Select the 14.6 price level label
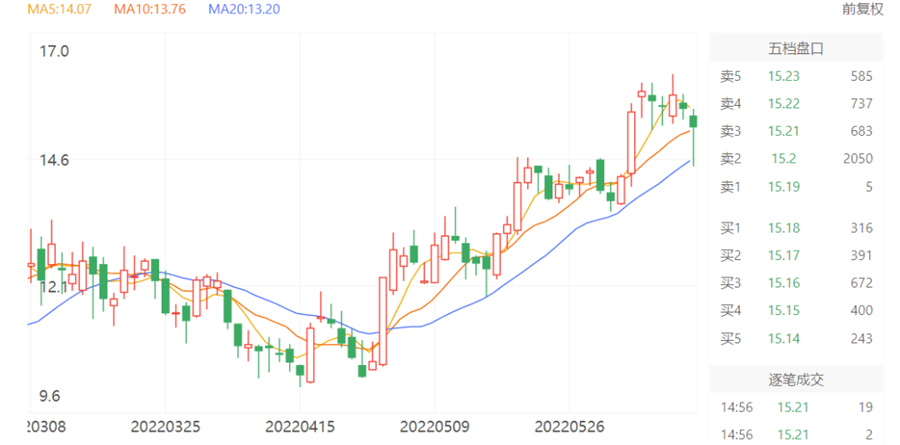 [53, 160]
